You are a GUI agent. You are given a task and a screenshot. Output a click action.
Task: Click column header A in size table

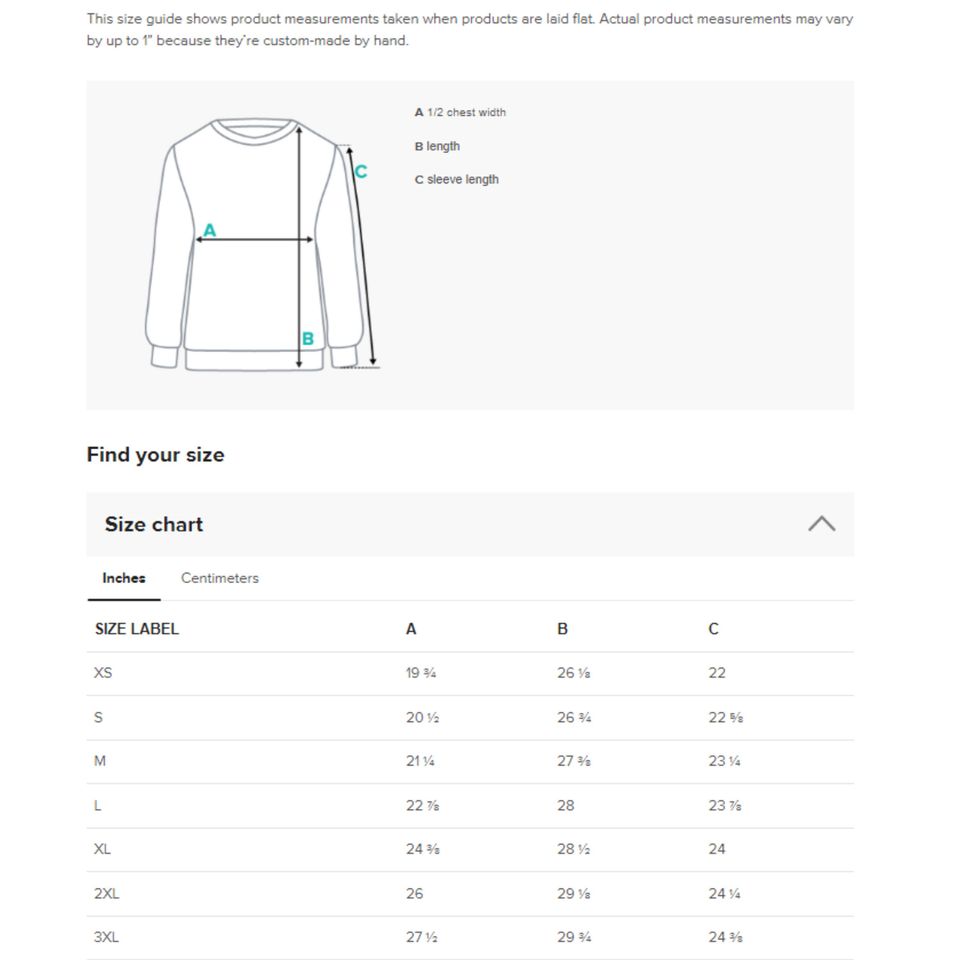(x=411, y=629)
